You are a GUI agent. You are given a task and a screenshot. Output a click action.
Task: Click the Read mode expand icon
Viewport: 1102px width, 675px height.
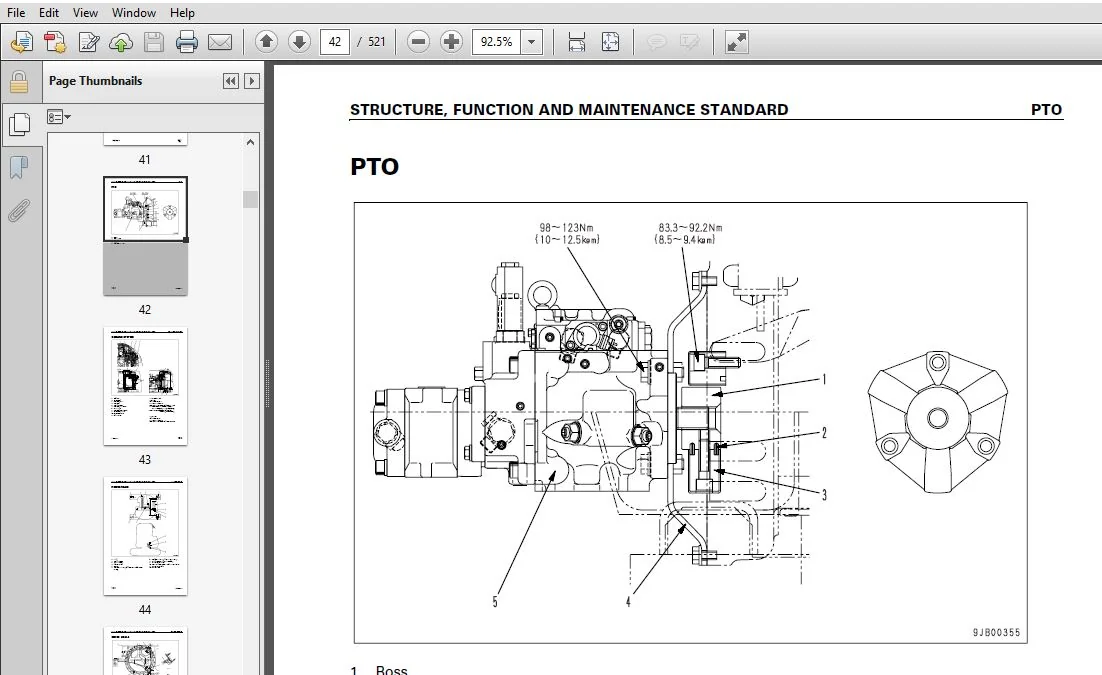(x=736, y=42)
